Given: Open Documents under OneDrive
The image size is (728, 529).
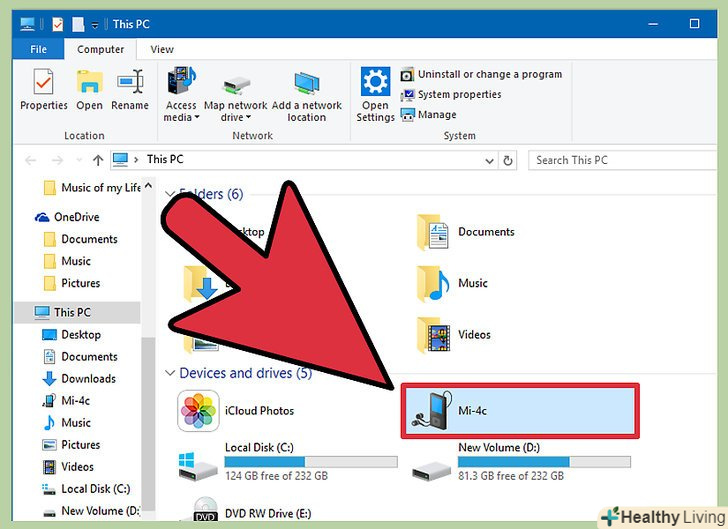Looking at the screenshot, I should [x=80, y=239].
